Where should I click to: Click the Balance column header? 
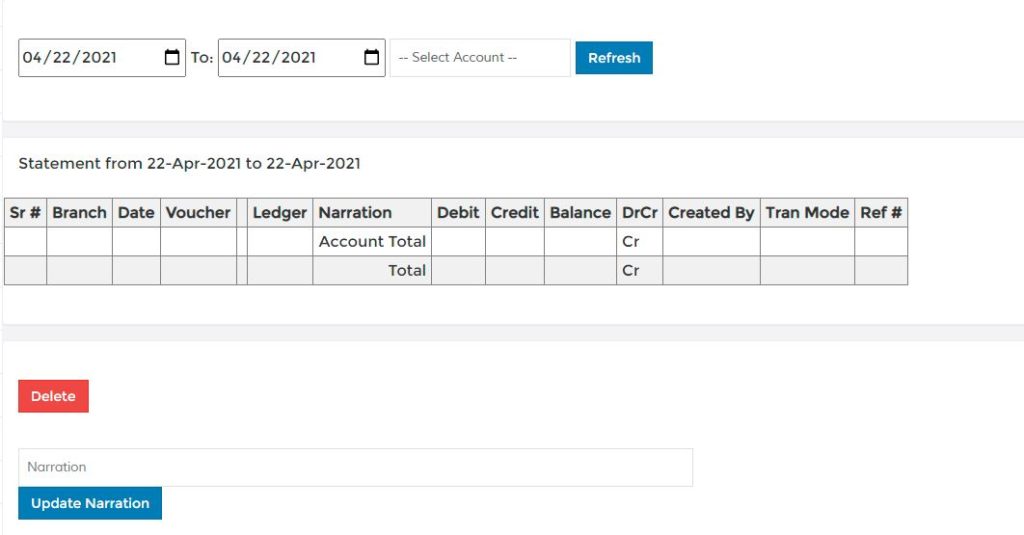[x=580, y=212]
